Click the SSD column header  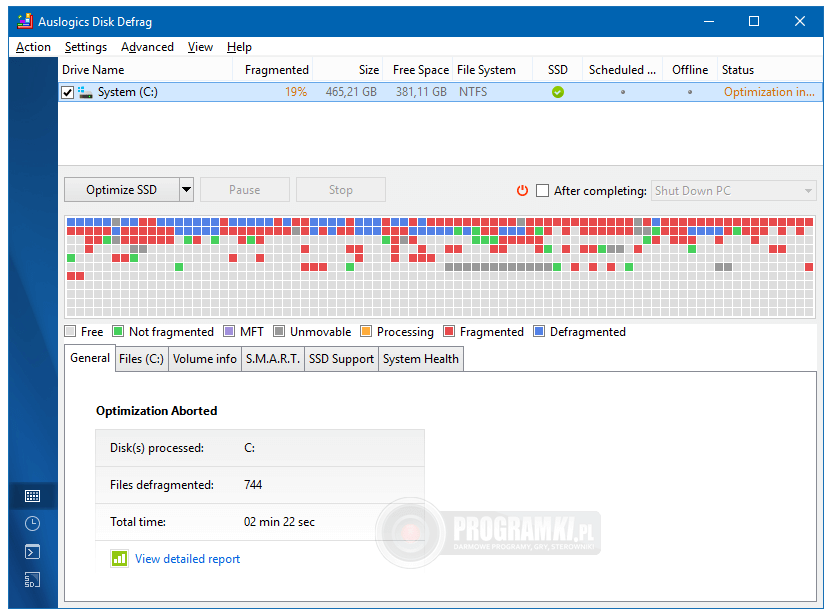click(557, 70)
